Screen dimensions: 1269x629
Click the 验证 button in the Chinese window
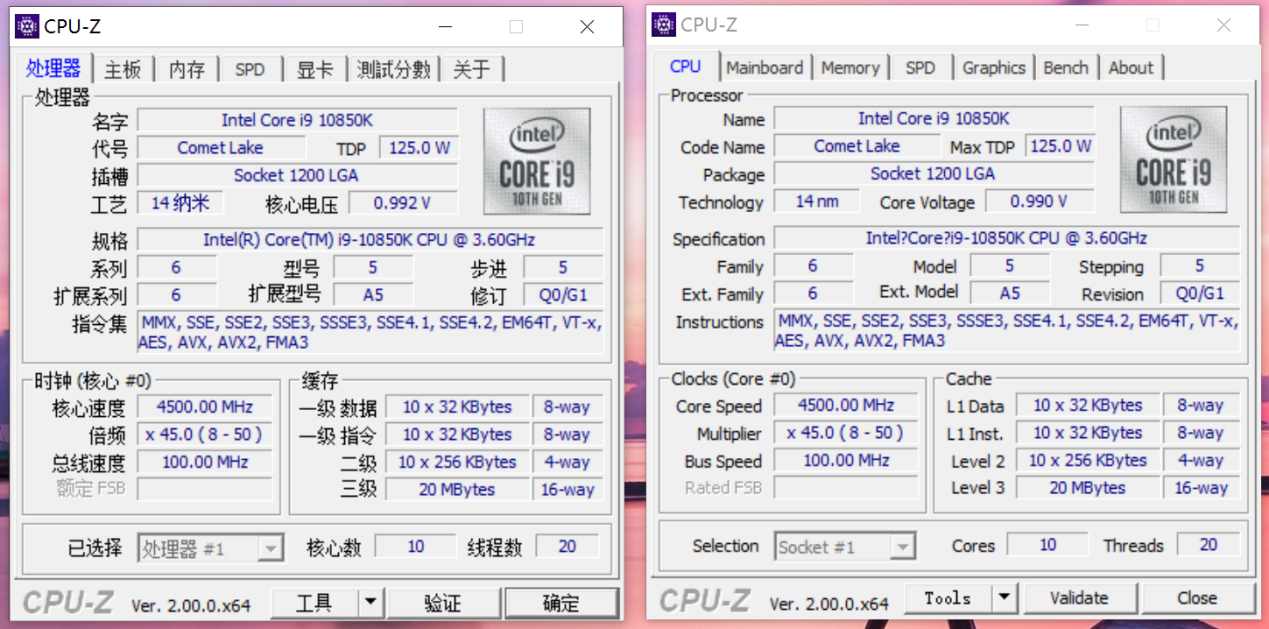442,603
